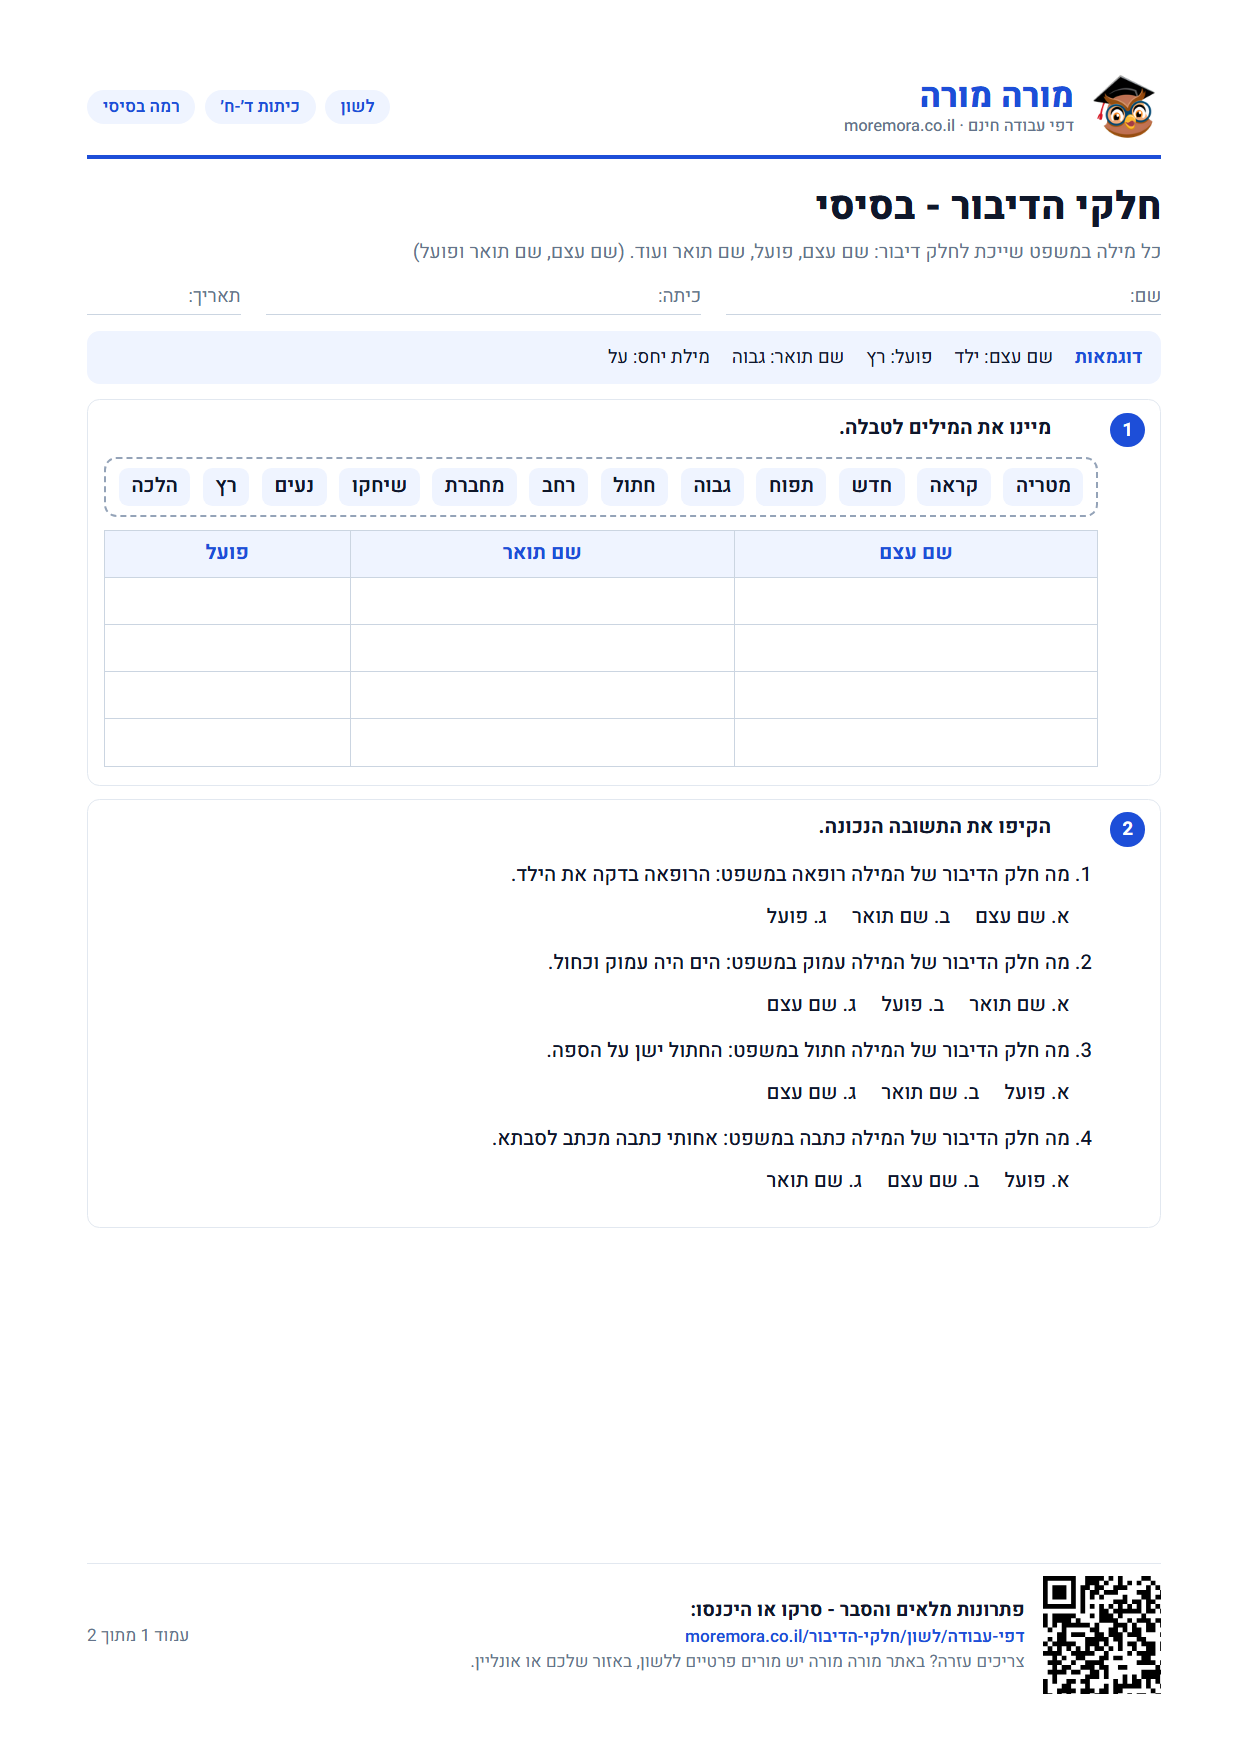
Task: Pick the word chip רחב
Action: (x=558, y=486)
